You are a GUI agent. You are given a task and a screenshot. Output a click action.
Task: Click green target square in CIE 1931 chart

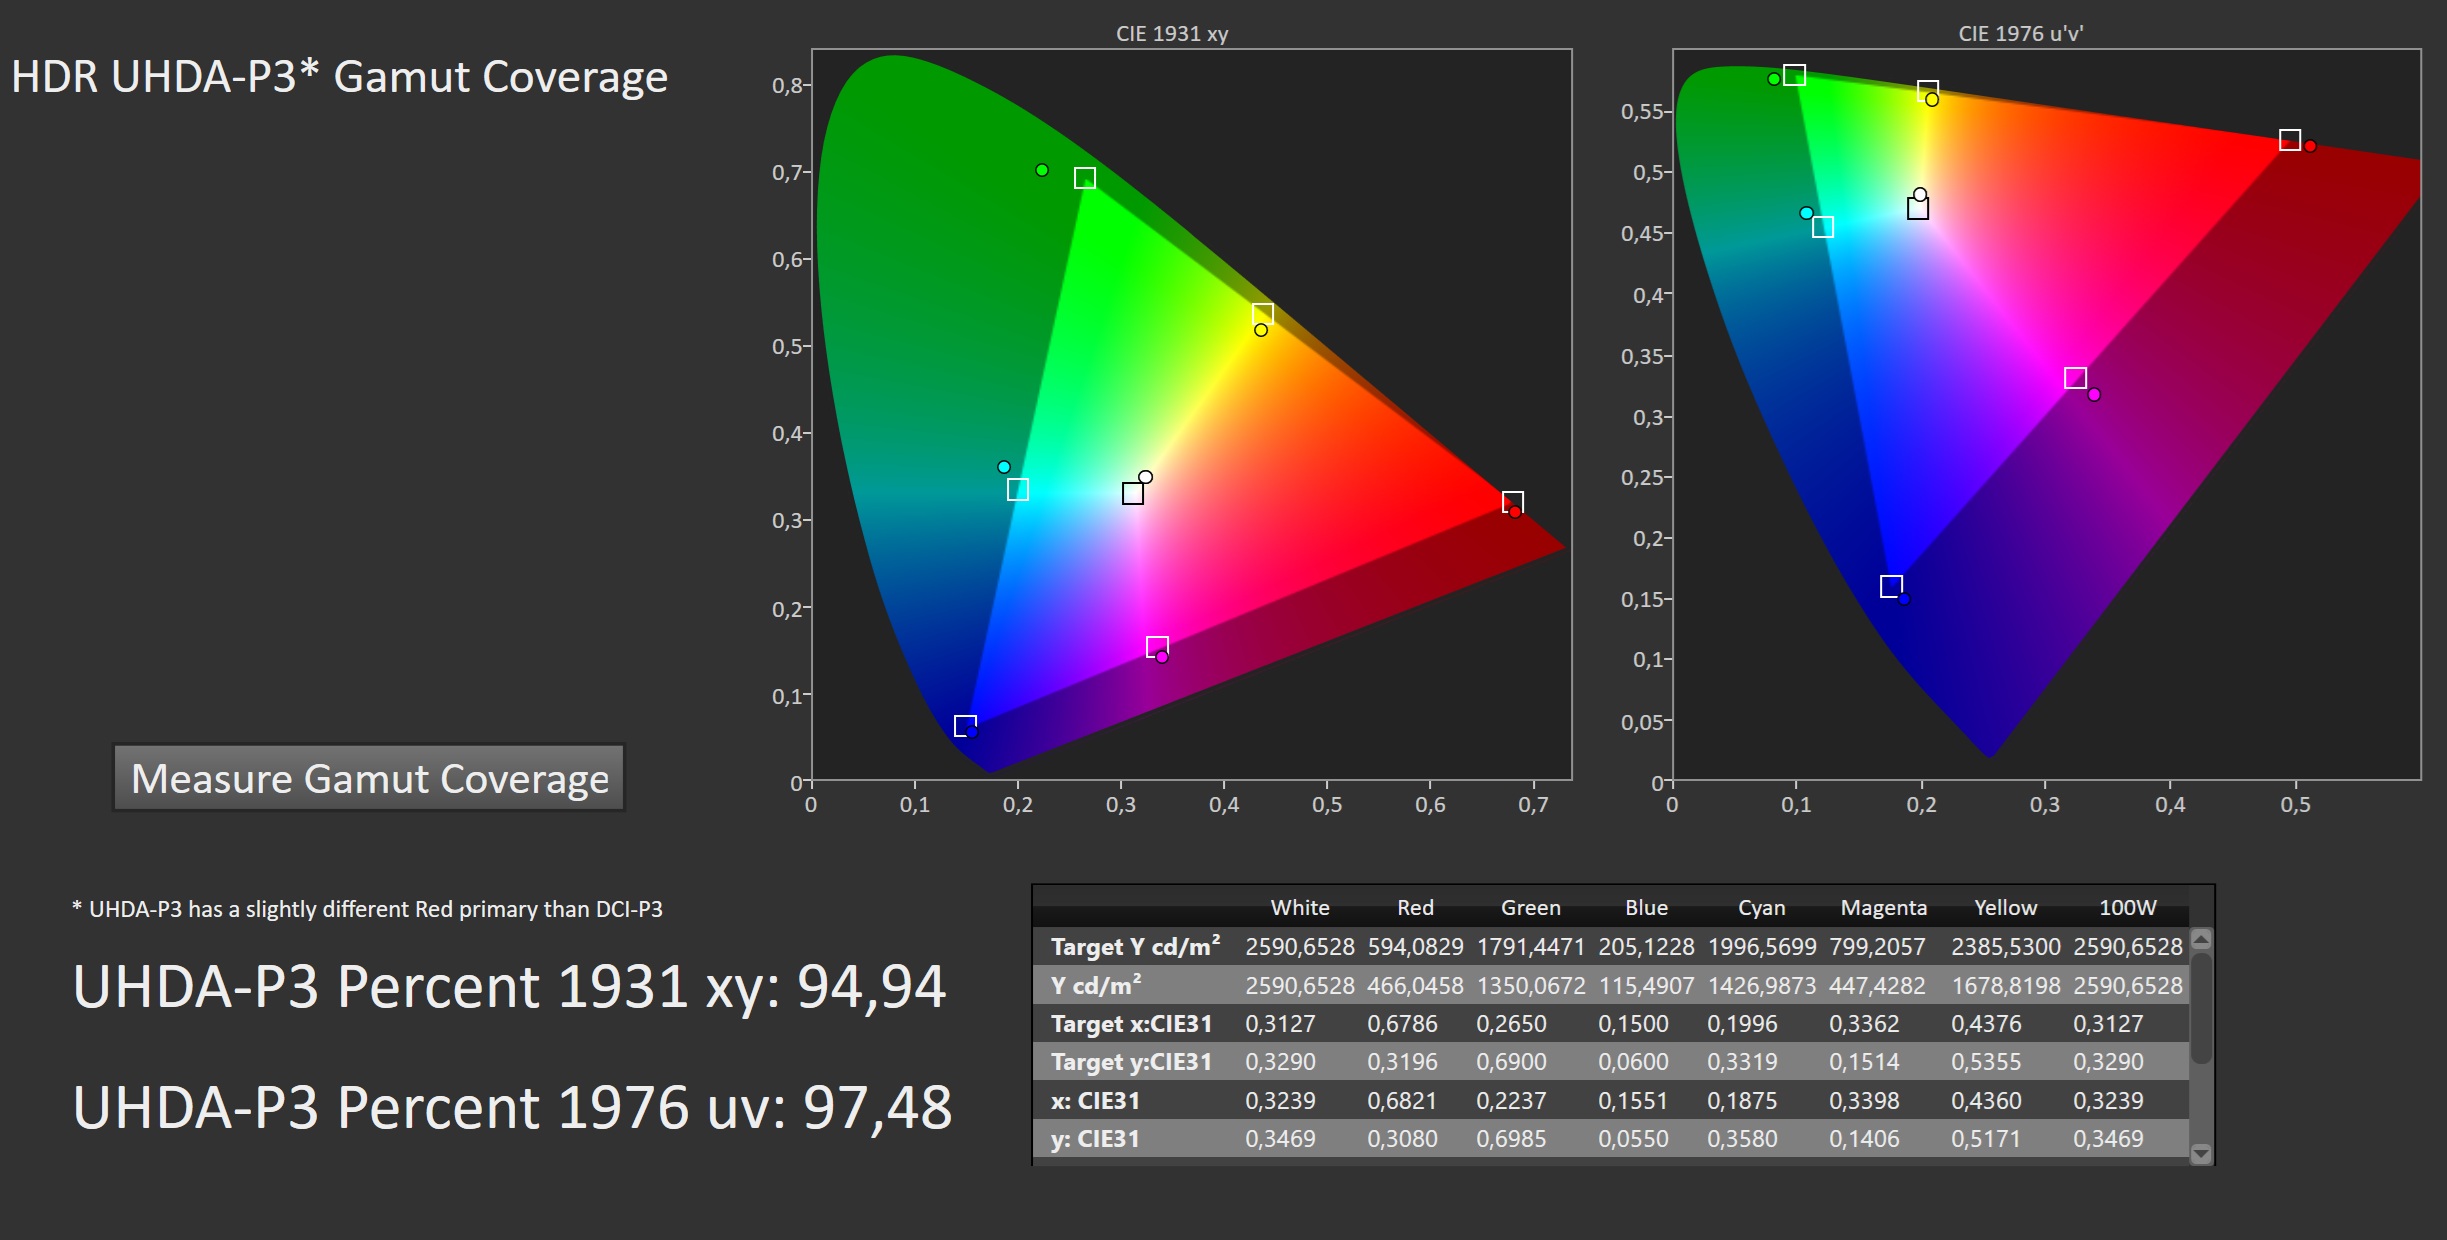click(x=1085, y=178)
